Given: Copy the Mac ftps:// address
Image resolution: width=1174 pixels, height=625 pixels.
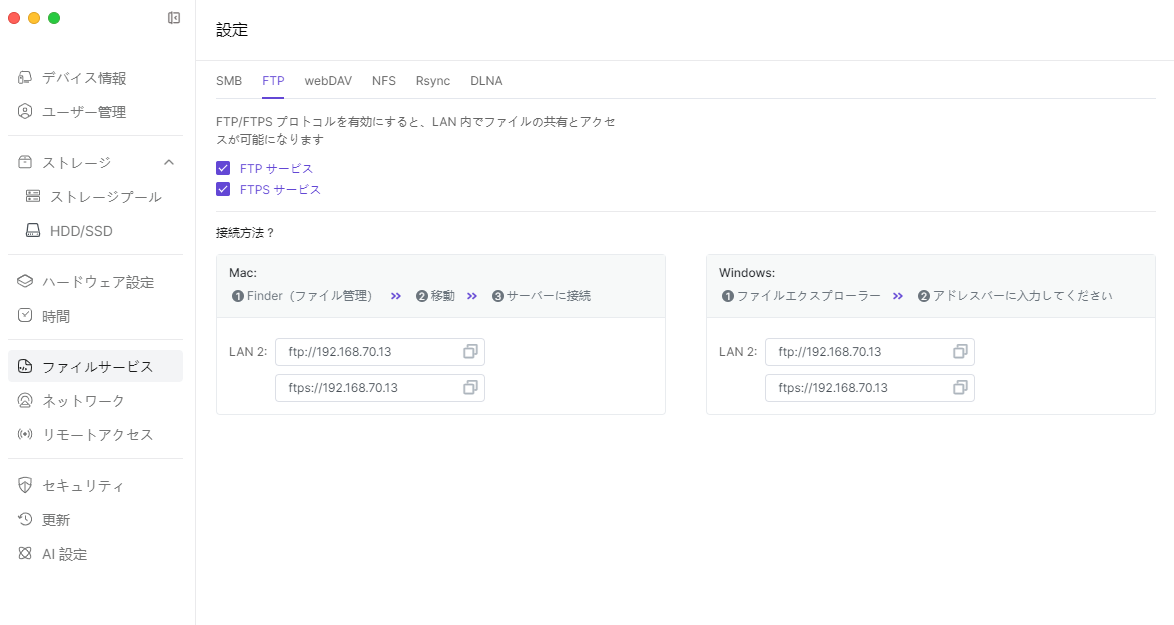Looking at the screenshot, I should 470,388.
